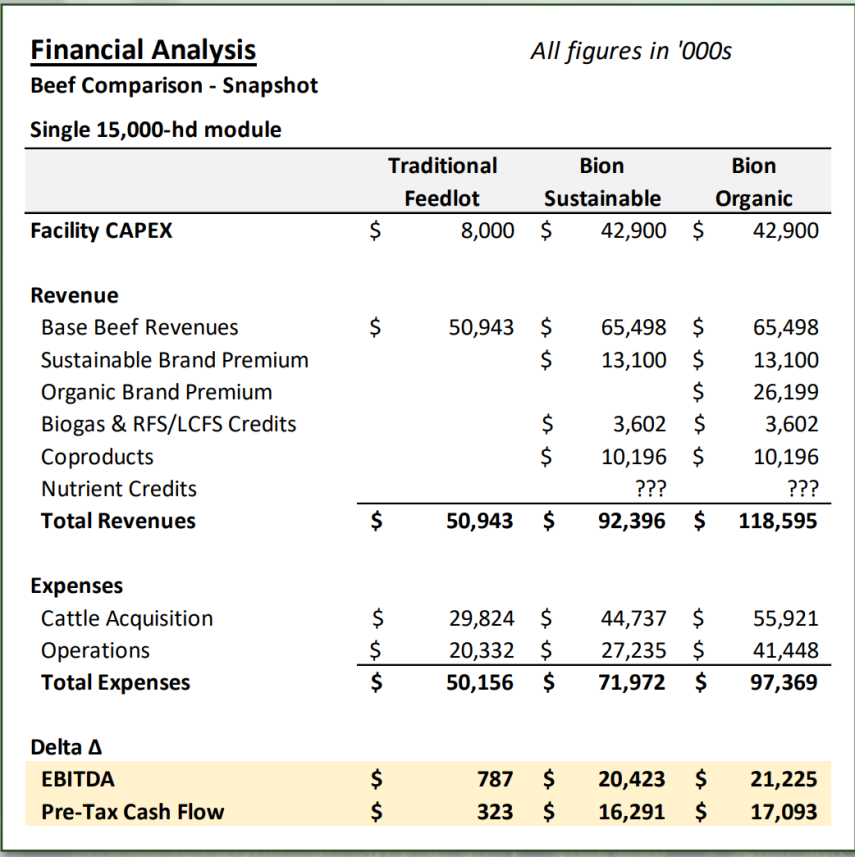855x857 pixels.
Task: Select the 27,235 Operations value
Action: coord(634,650)
